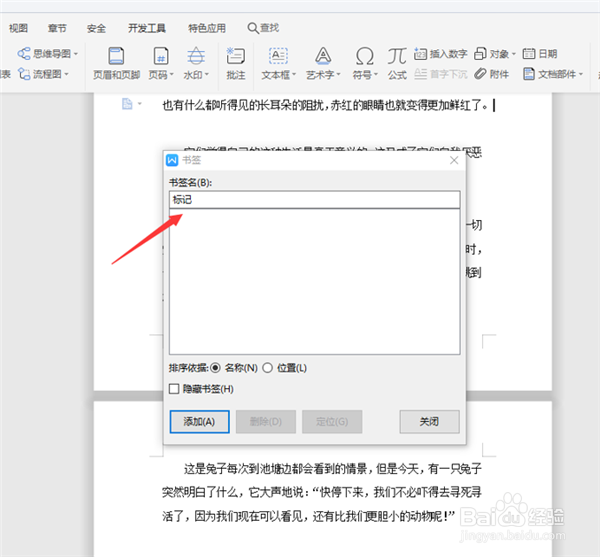Select 位置(L) sort option
The image size is (600, 557).
[x=267, y=368]
